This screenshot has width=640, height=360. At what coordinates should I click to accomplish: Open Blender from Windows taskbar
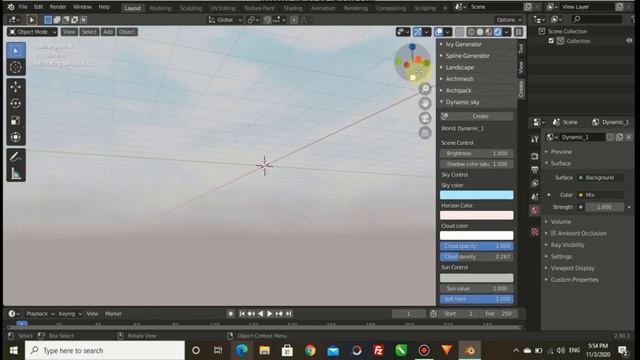tap(469, 350)
